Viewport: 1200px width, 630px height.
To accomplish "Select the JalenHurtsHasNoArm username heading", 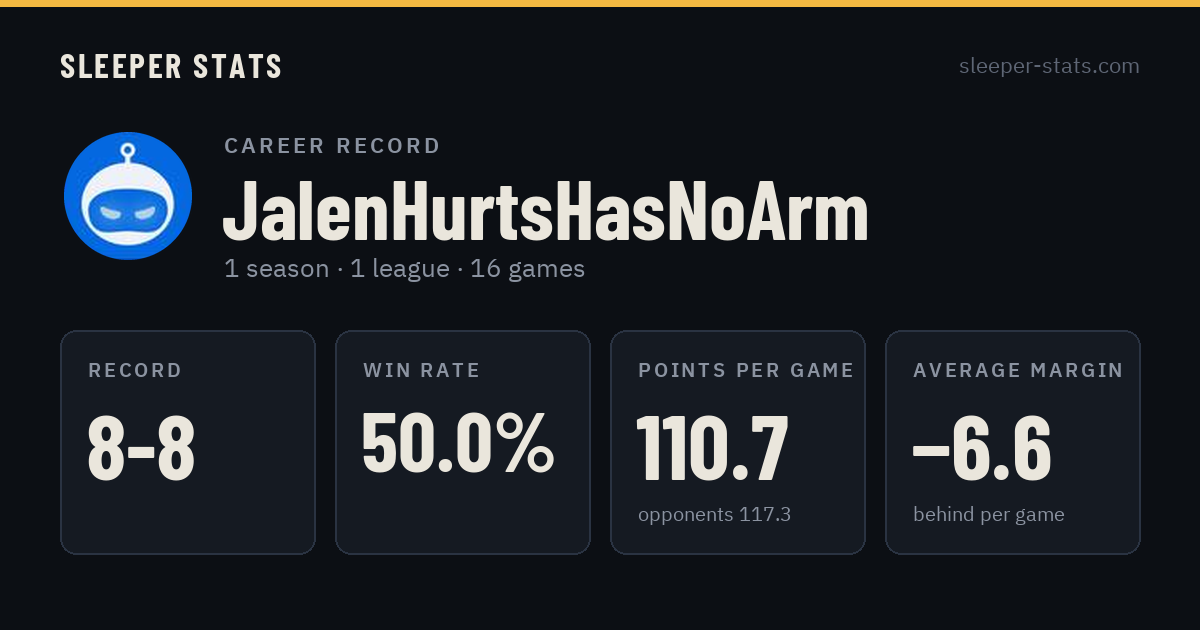I will click(x=545, y=213).
